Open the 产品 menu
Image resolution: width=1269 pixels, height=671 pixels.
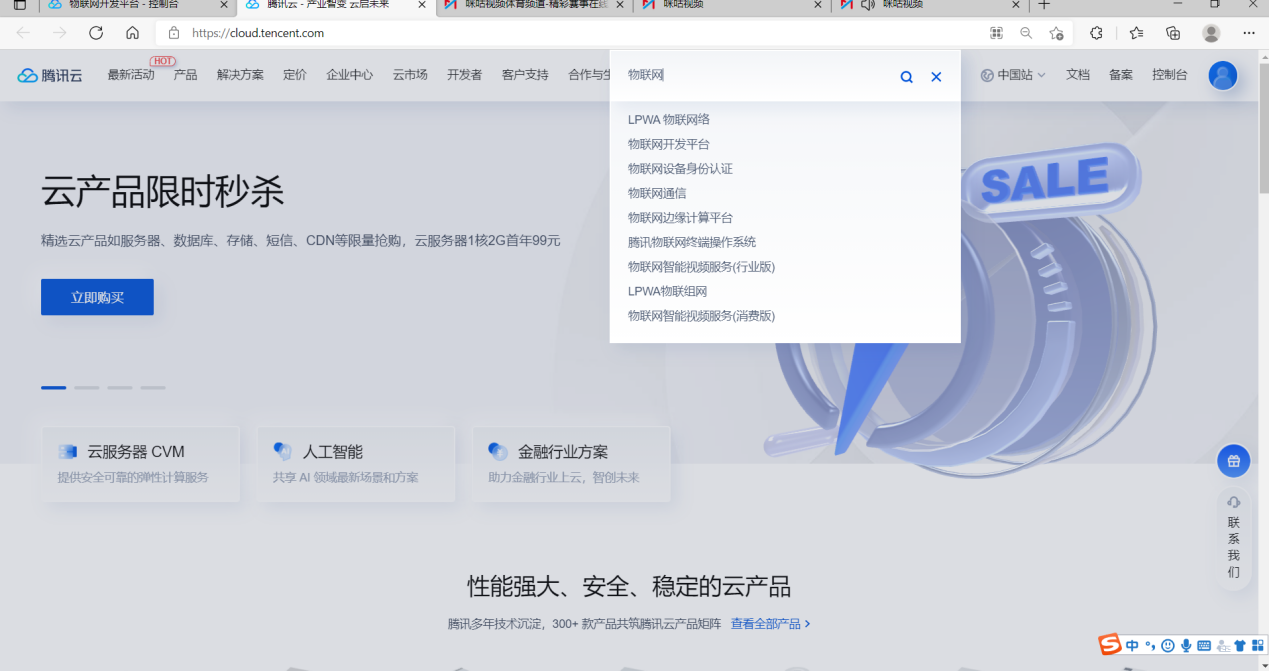click(x=185, y=75)
